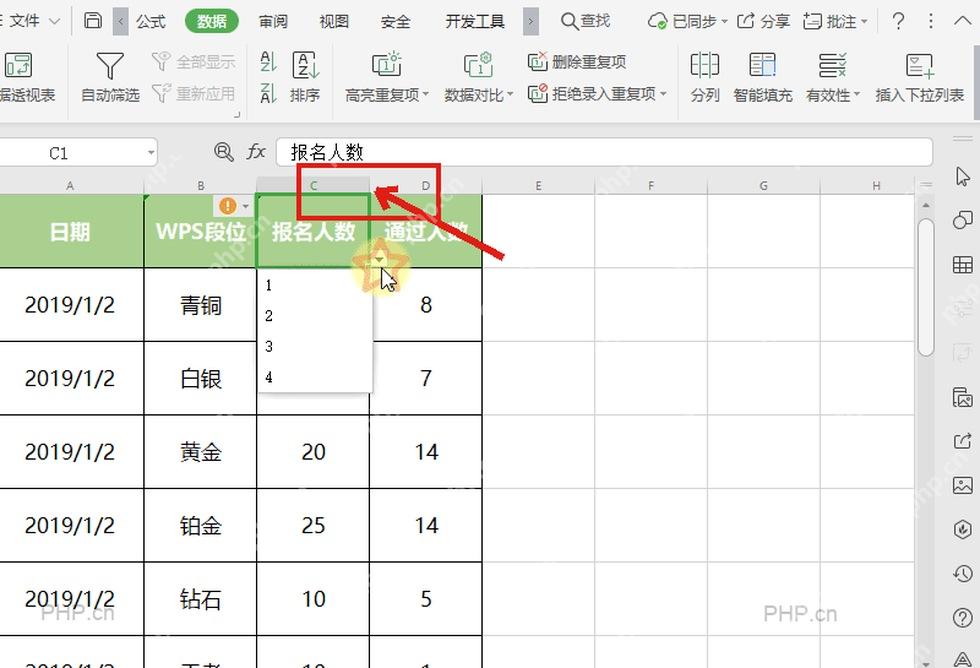Open the 审阅 Review tab
The height and width of the screenshot is (668, 980).
pyautogui.click(x=273, y=21)
